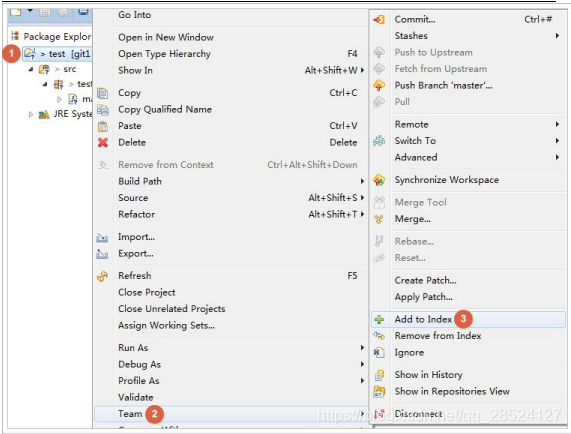Click the Merge icon next to Merge...

379,219
